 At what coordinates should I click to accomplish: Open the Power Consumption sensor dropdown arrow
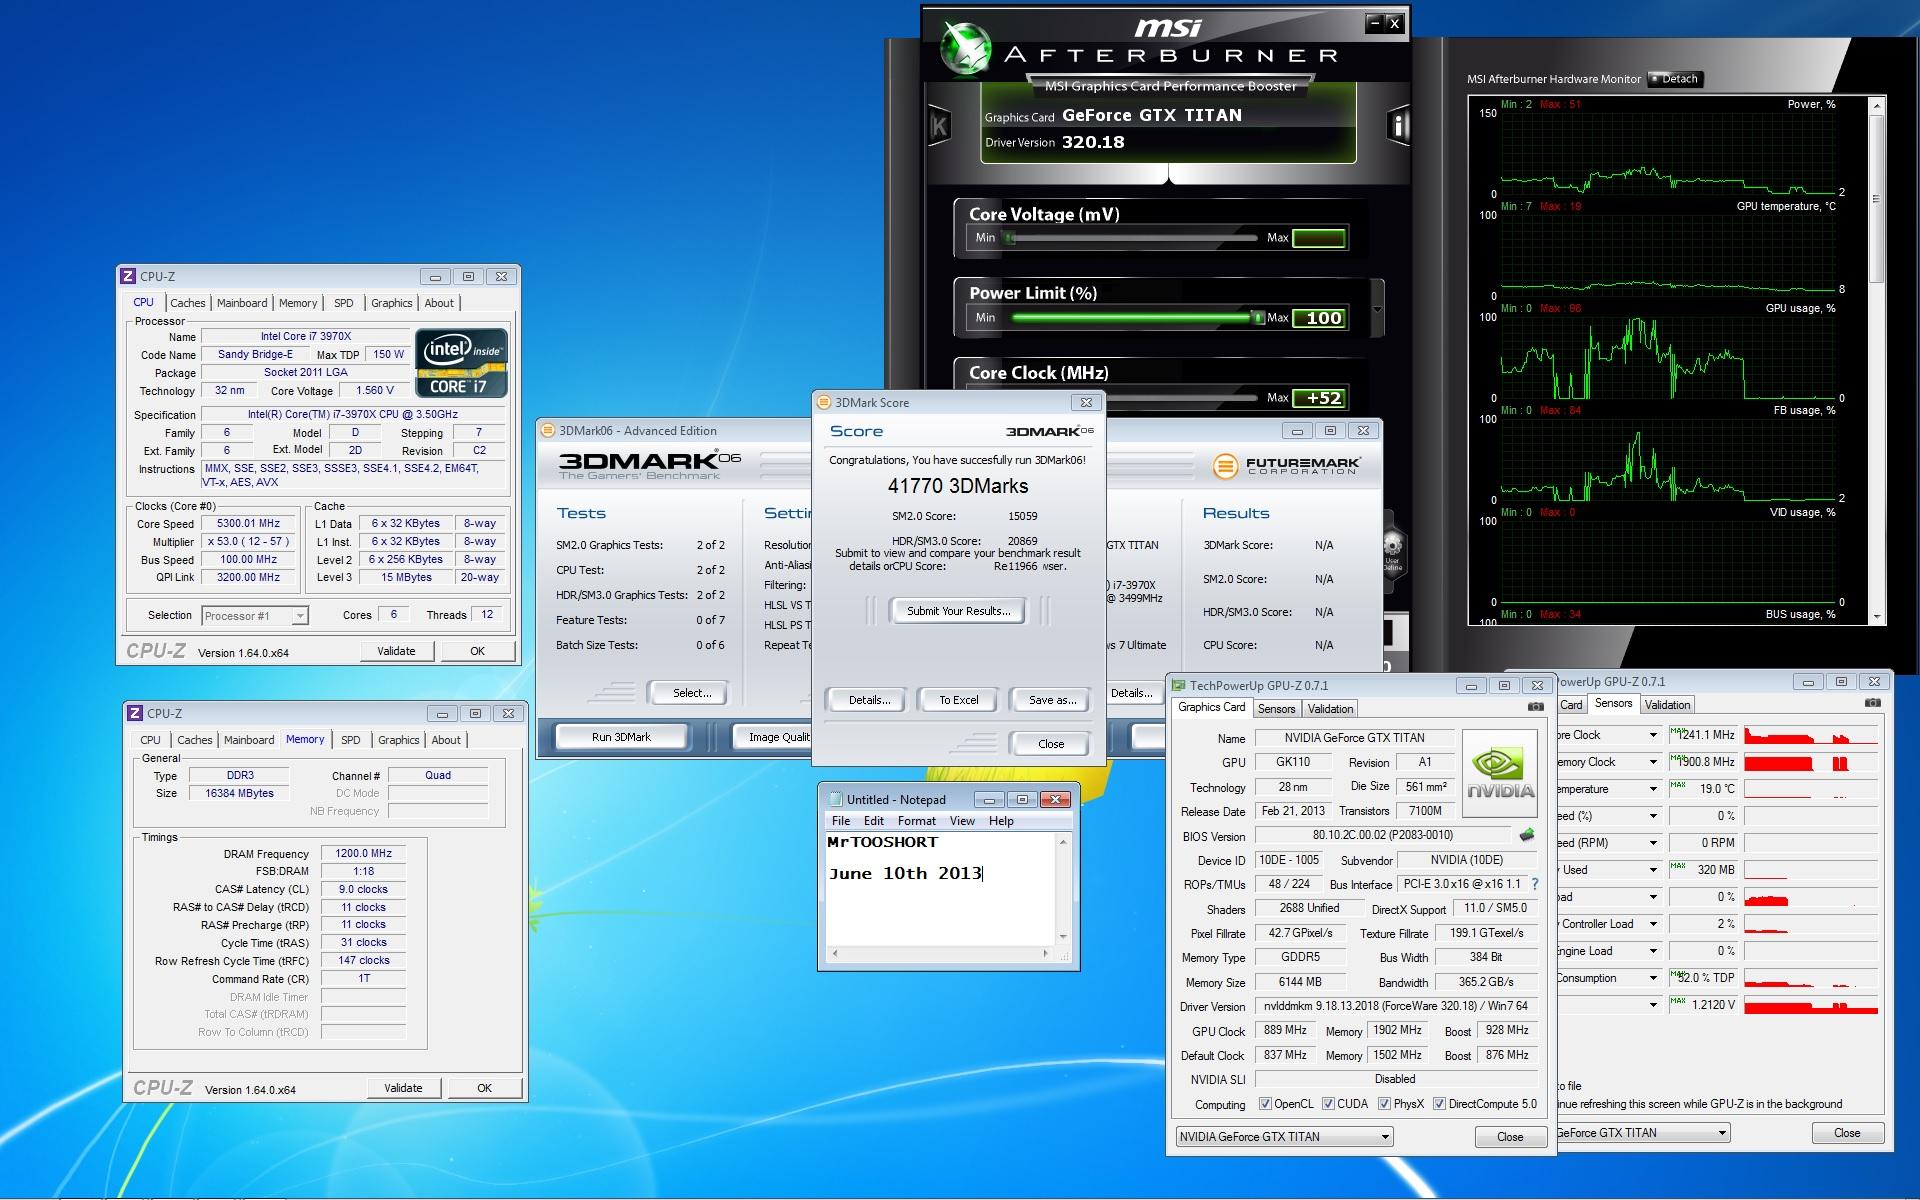tap(1653, 978)
